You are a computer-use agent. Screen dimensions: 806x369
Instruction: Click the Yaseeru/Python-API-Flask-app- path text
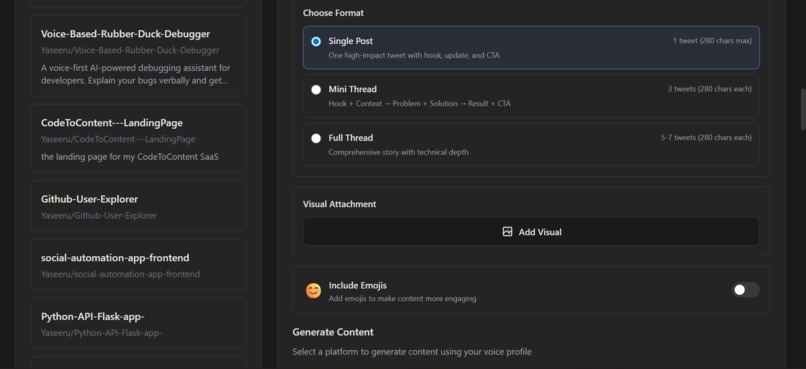(102, 333)
